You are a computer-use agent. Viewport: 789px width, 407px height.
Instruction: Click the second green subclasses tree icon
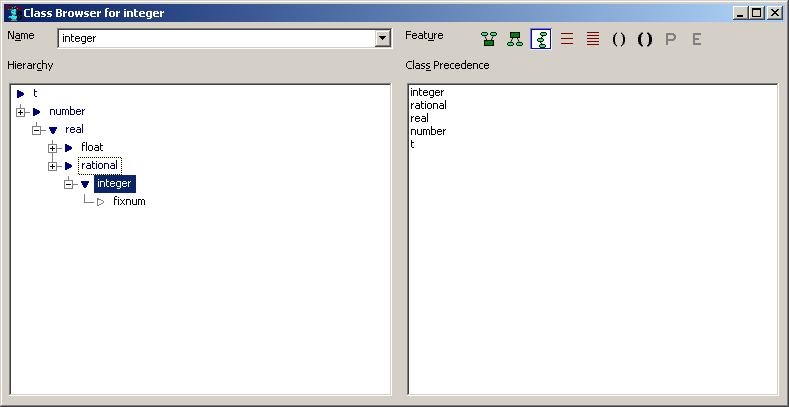(514, 39)
